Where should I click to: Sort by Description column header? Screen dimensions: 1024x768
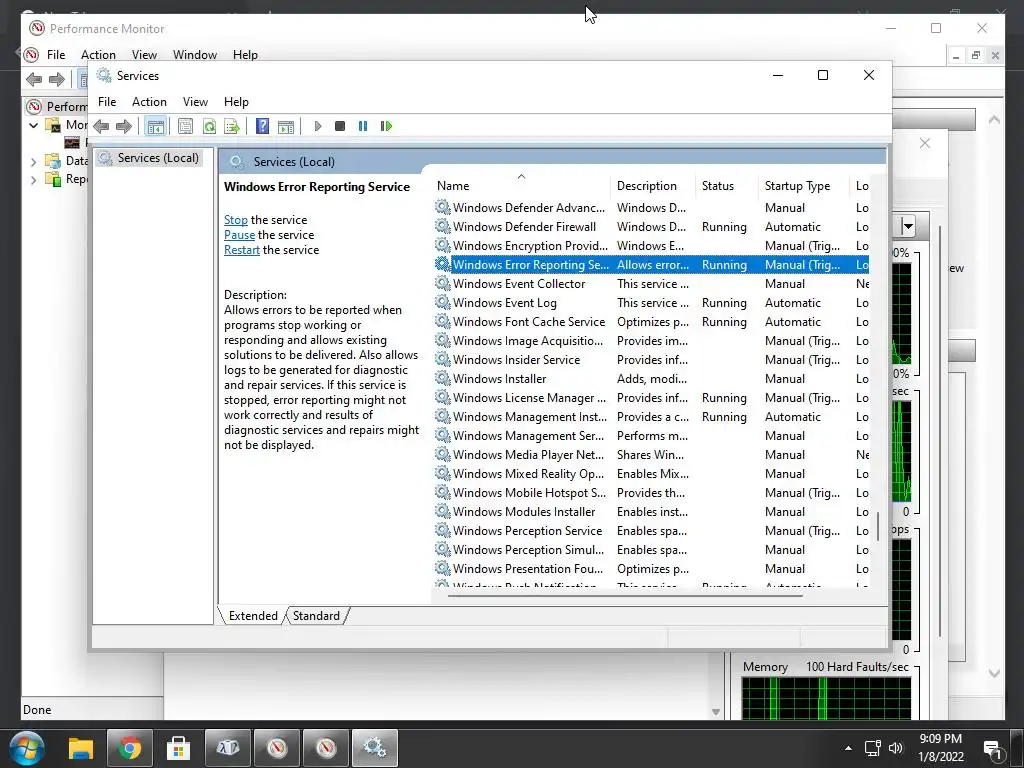click(x=653, y=186)
